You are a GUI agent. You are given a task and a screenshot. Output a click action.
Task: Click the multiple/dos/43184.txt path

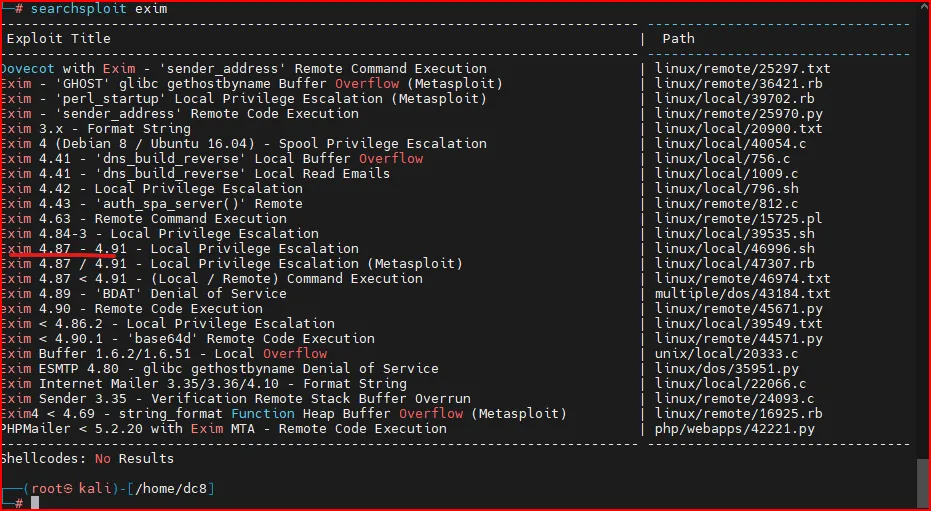pos(742,294)
